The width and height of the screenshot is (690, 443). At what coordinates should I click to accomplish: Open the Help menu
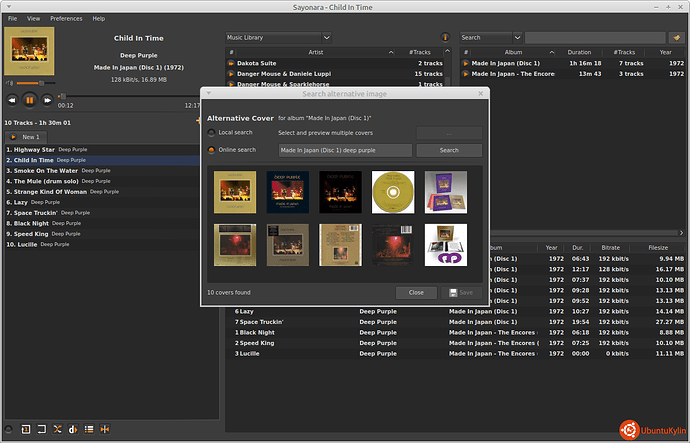coord(99,18)
